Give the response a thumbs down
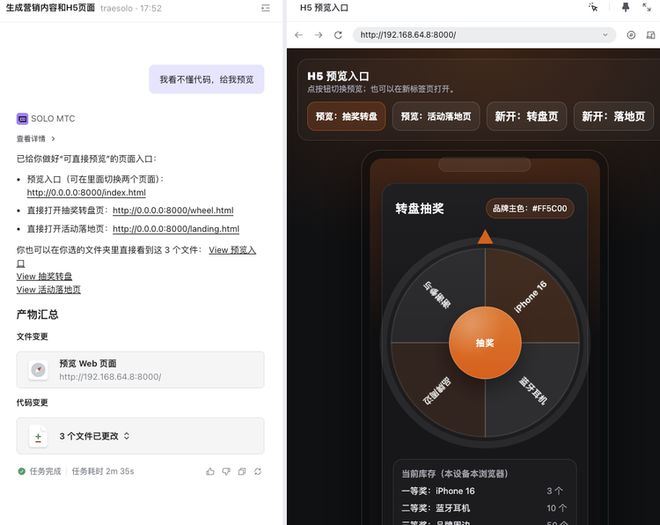This screenshot has height=525, width=660. pos(226,471)
